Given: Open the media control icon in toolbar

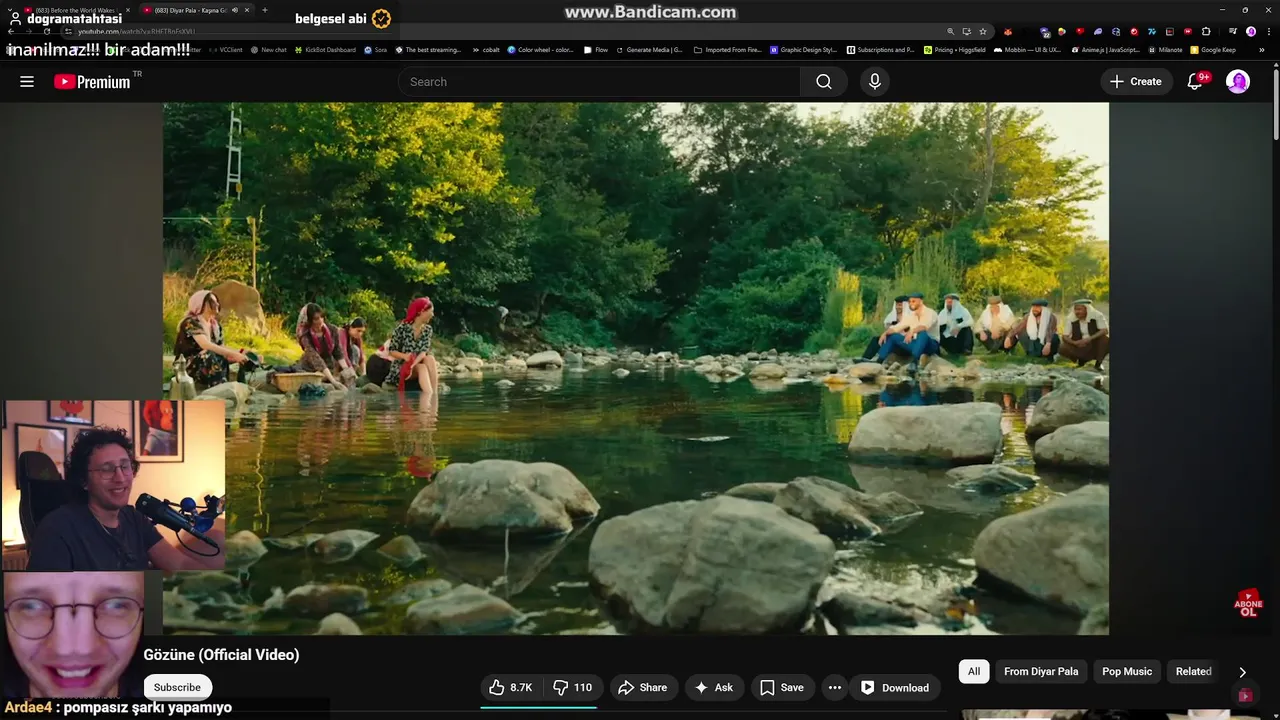Looking at the screenshot, I should click(x=1232, y=31).
